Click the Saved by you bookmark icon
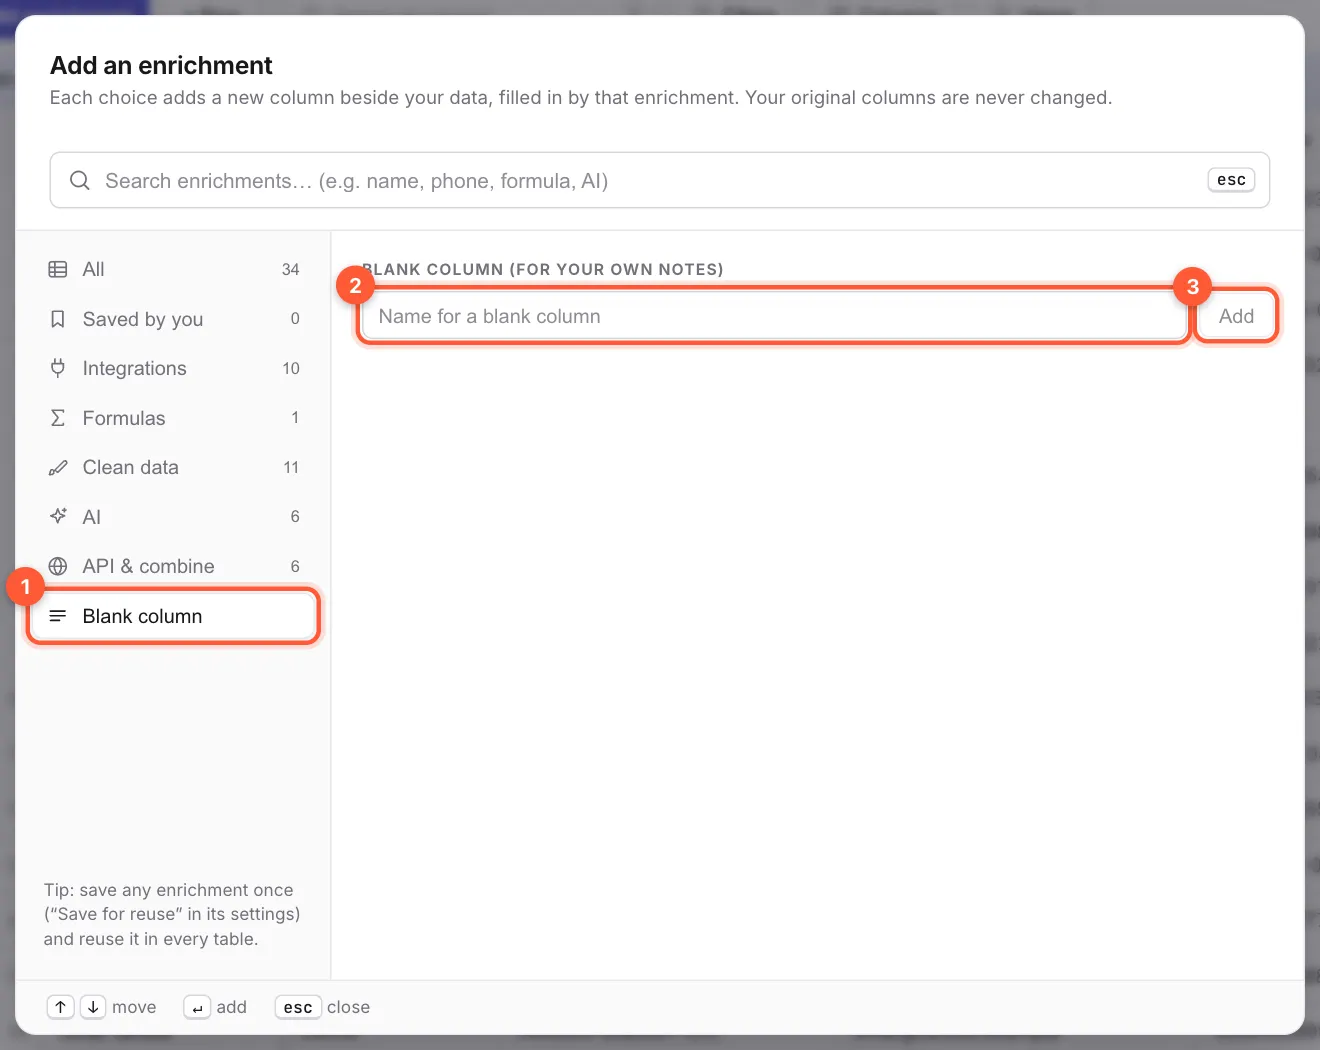This screenshot has height=1050, width=1320. click(x=58, y=319)
